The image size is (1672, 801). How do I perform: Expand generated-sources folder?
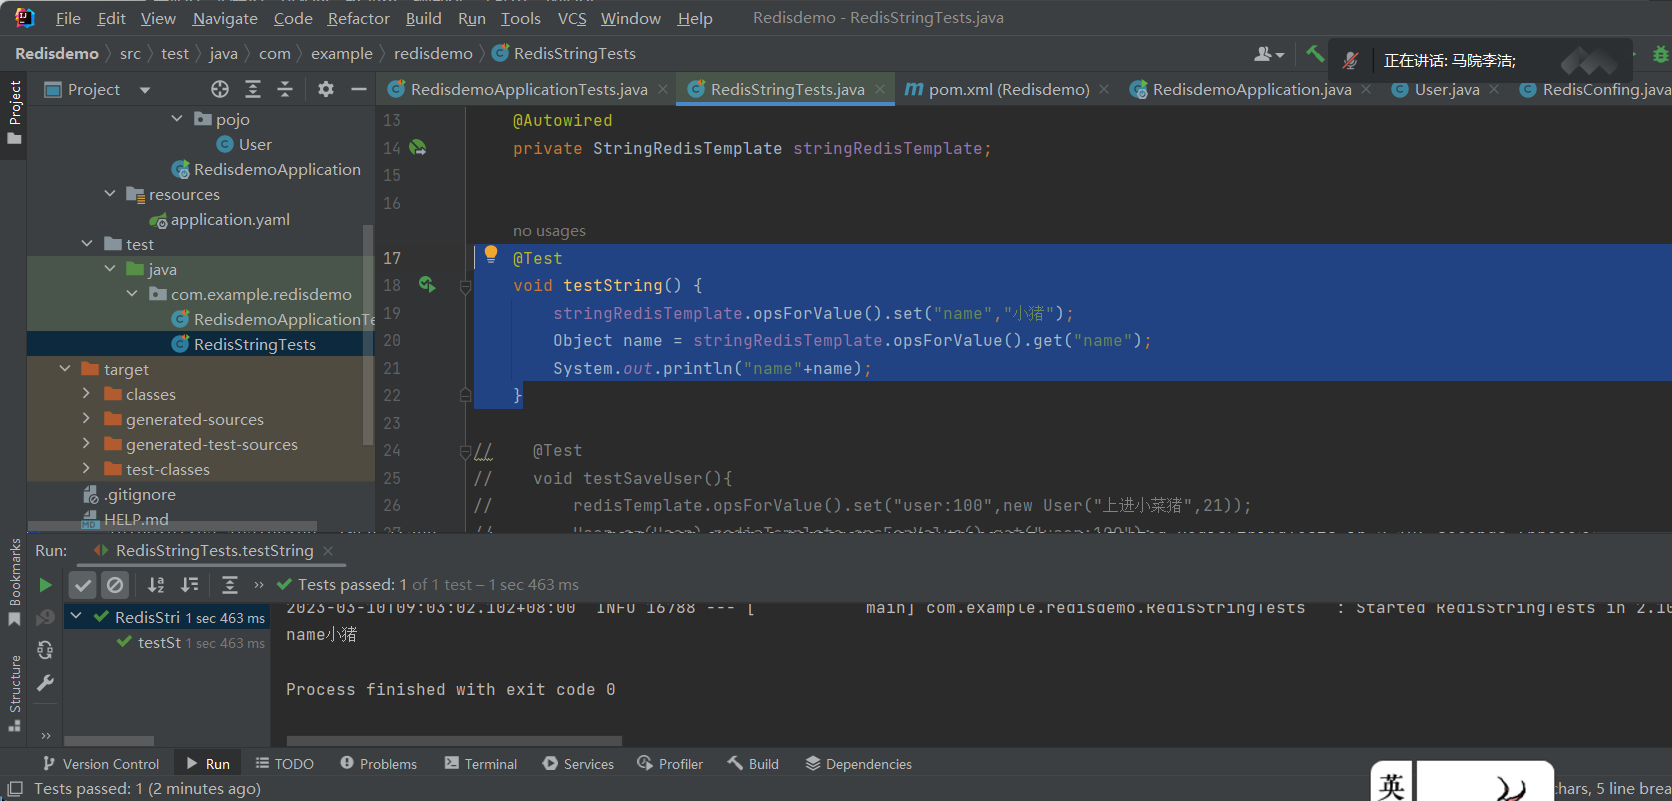(87, 419)
